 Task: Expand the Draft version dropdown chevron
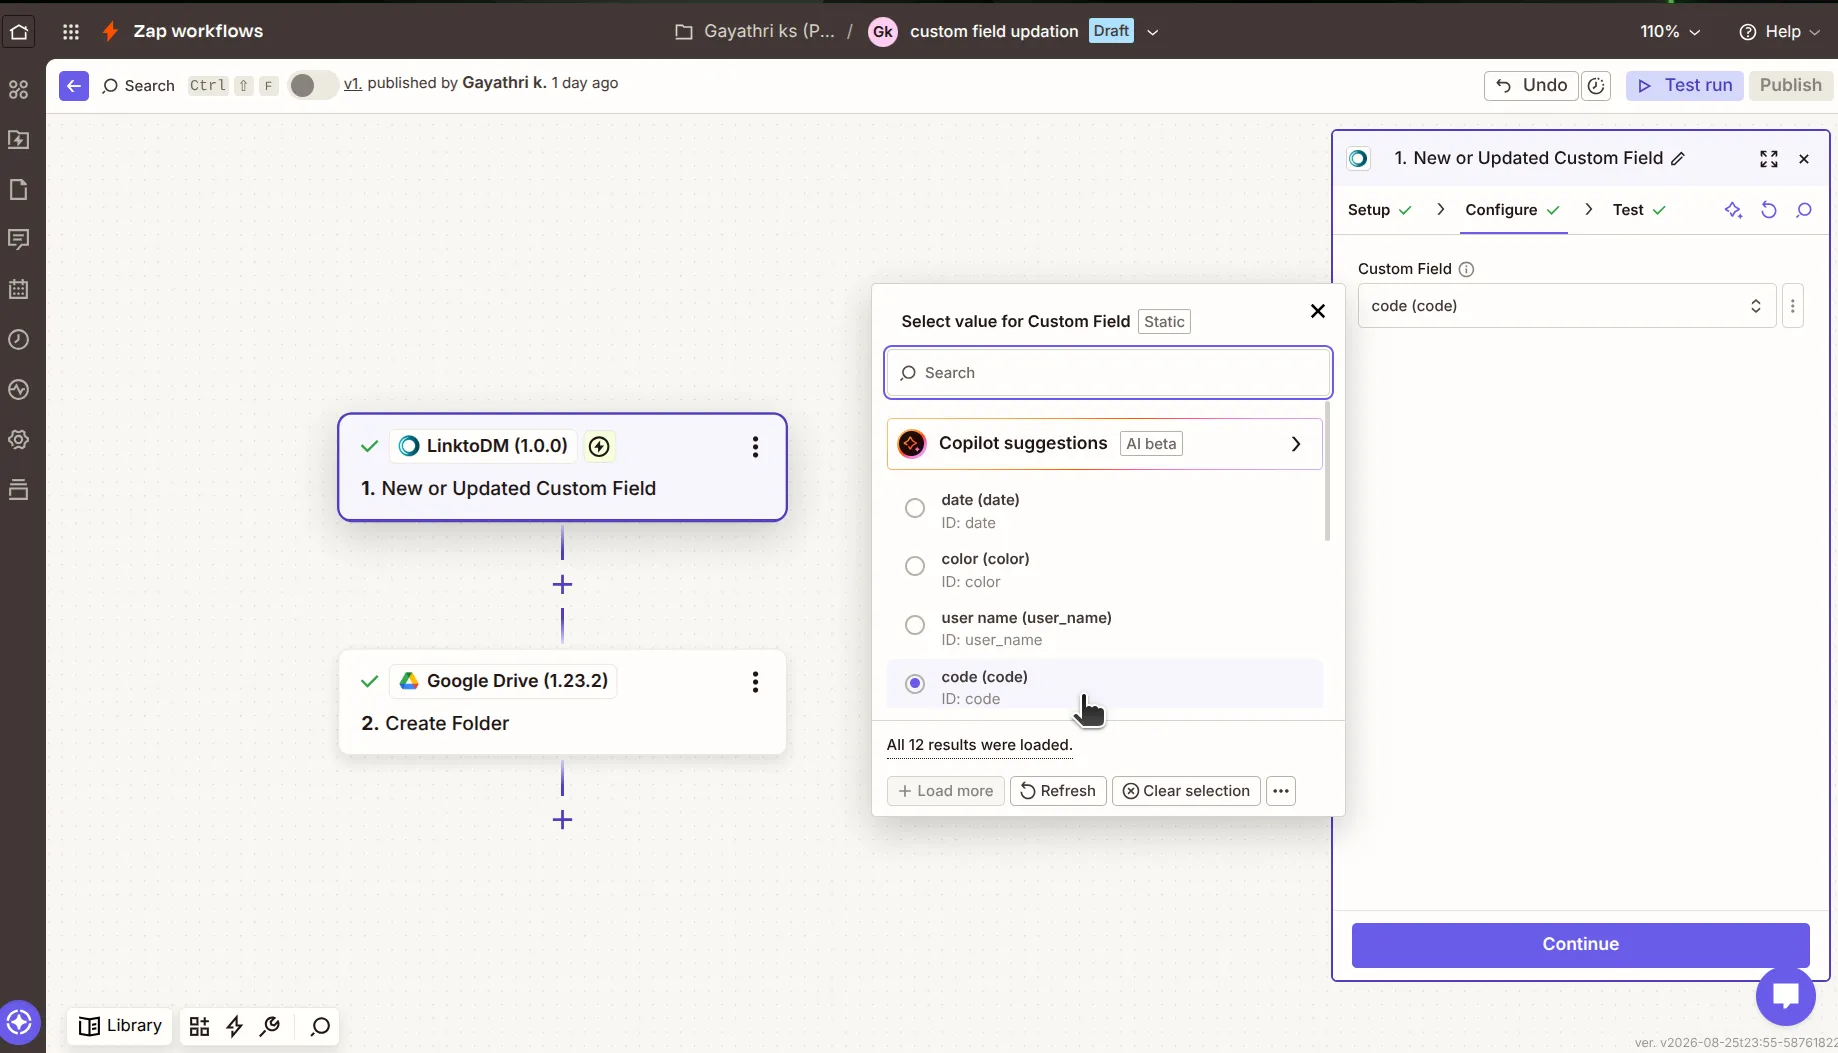(x=1153, y=32)
